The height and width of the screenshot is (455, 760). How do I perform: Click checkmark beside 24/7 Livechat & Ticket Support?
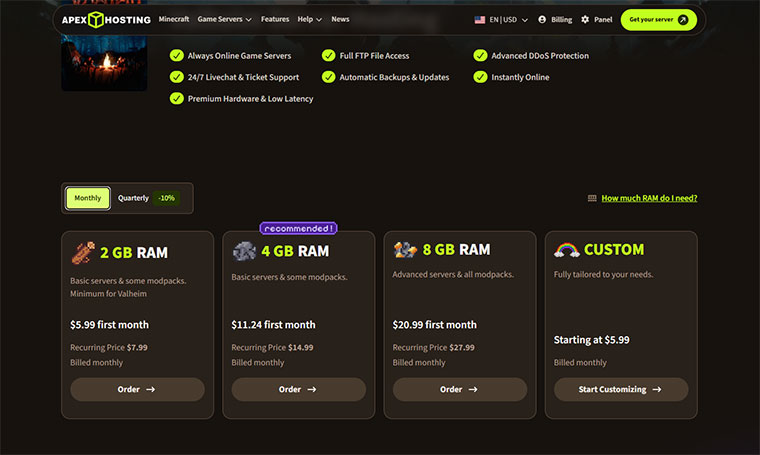click(x=176, y=77)
